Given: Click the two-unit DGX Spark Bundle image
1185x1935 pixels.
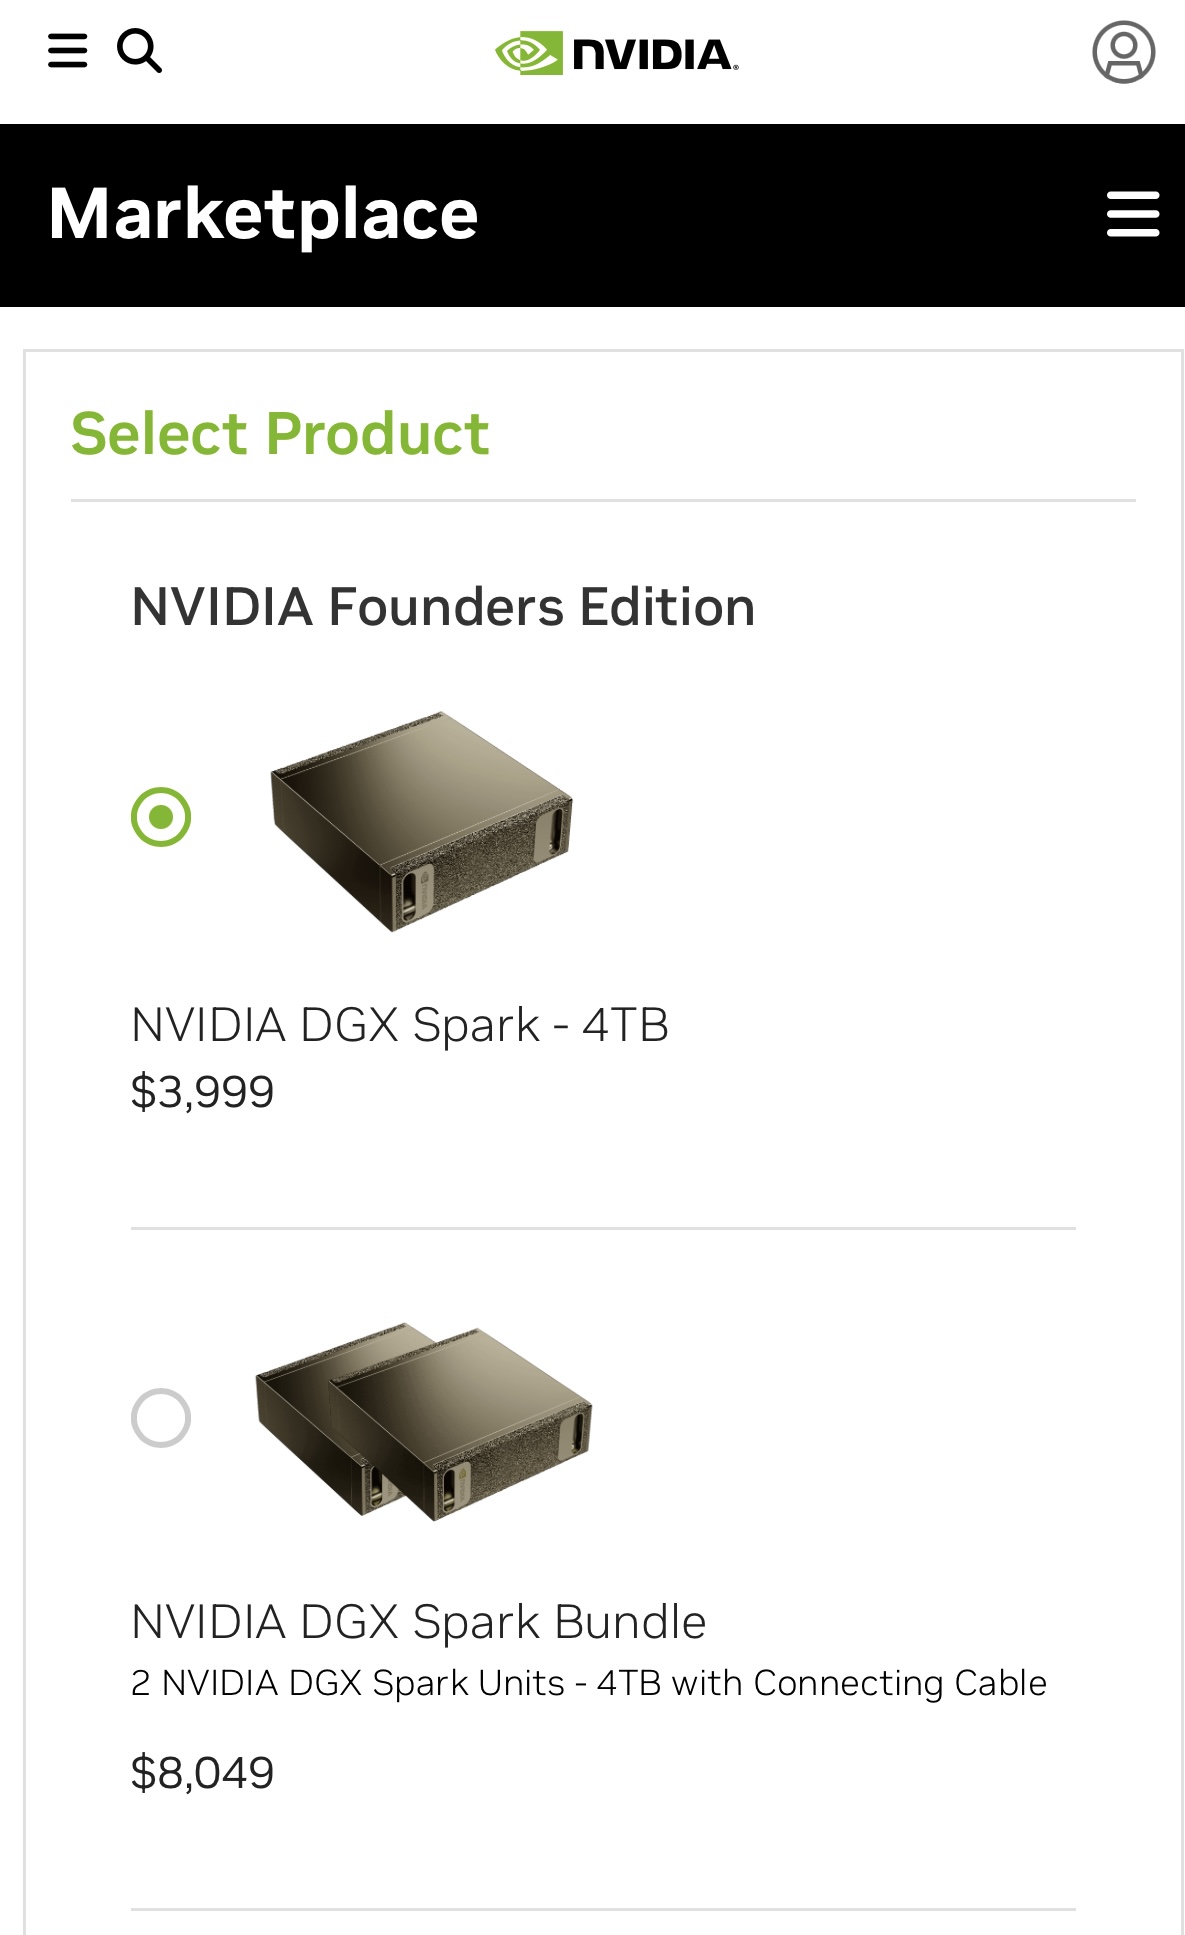Looking at the screenshot, I should tap(424, 1420).
